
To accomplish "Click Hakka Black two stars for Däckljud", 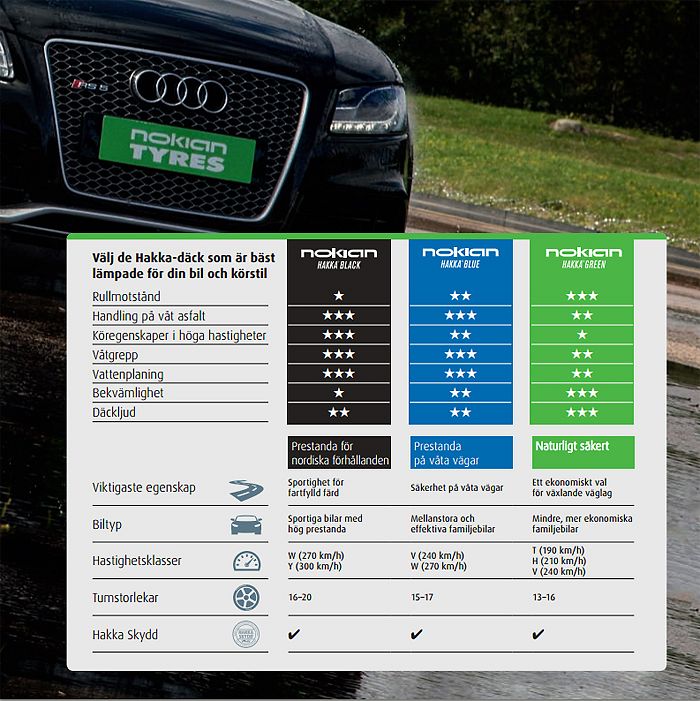I will click(339, 412).
